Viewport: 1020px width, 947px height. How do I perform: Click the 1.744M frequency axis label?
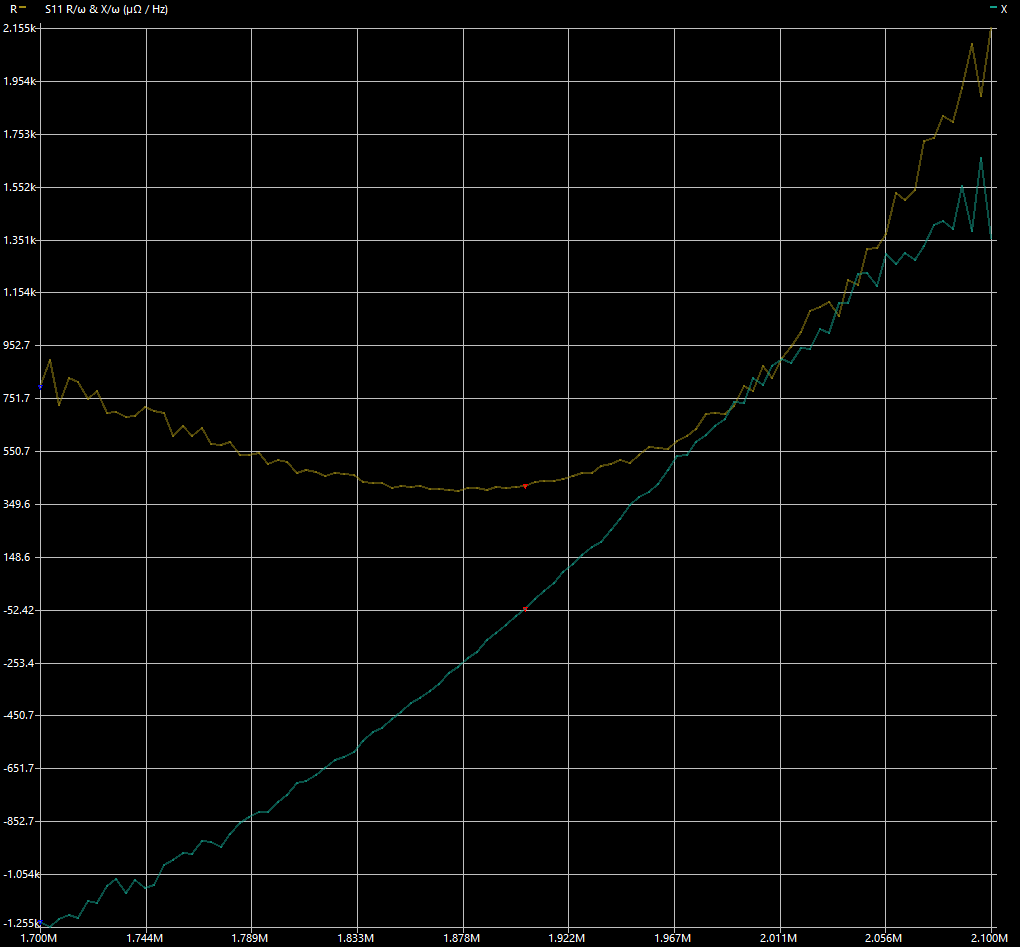(146, 939)
